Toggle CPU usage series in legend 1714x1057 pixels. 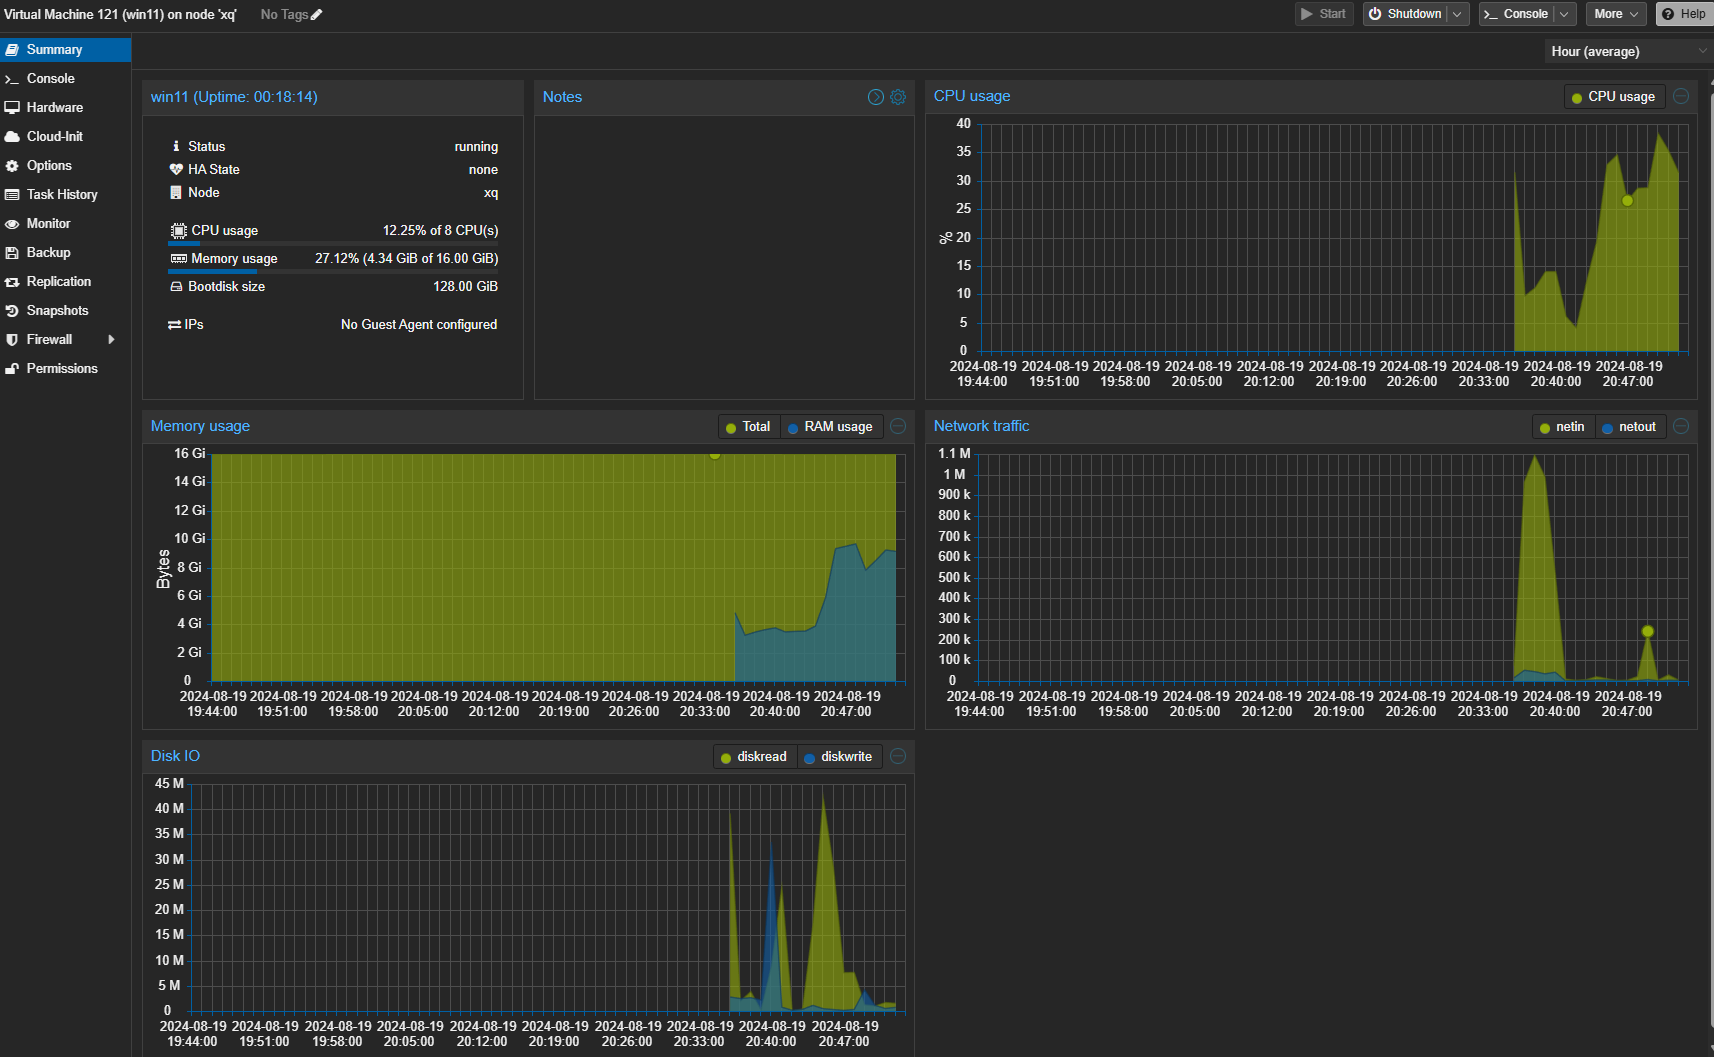[1613, 97]
